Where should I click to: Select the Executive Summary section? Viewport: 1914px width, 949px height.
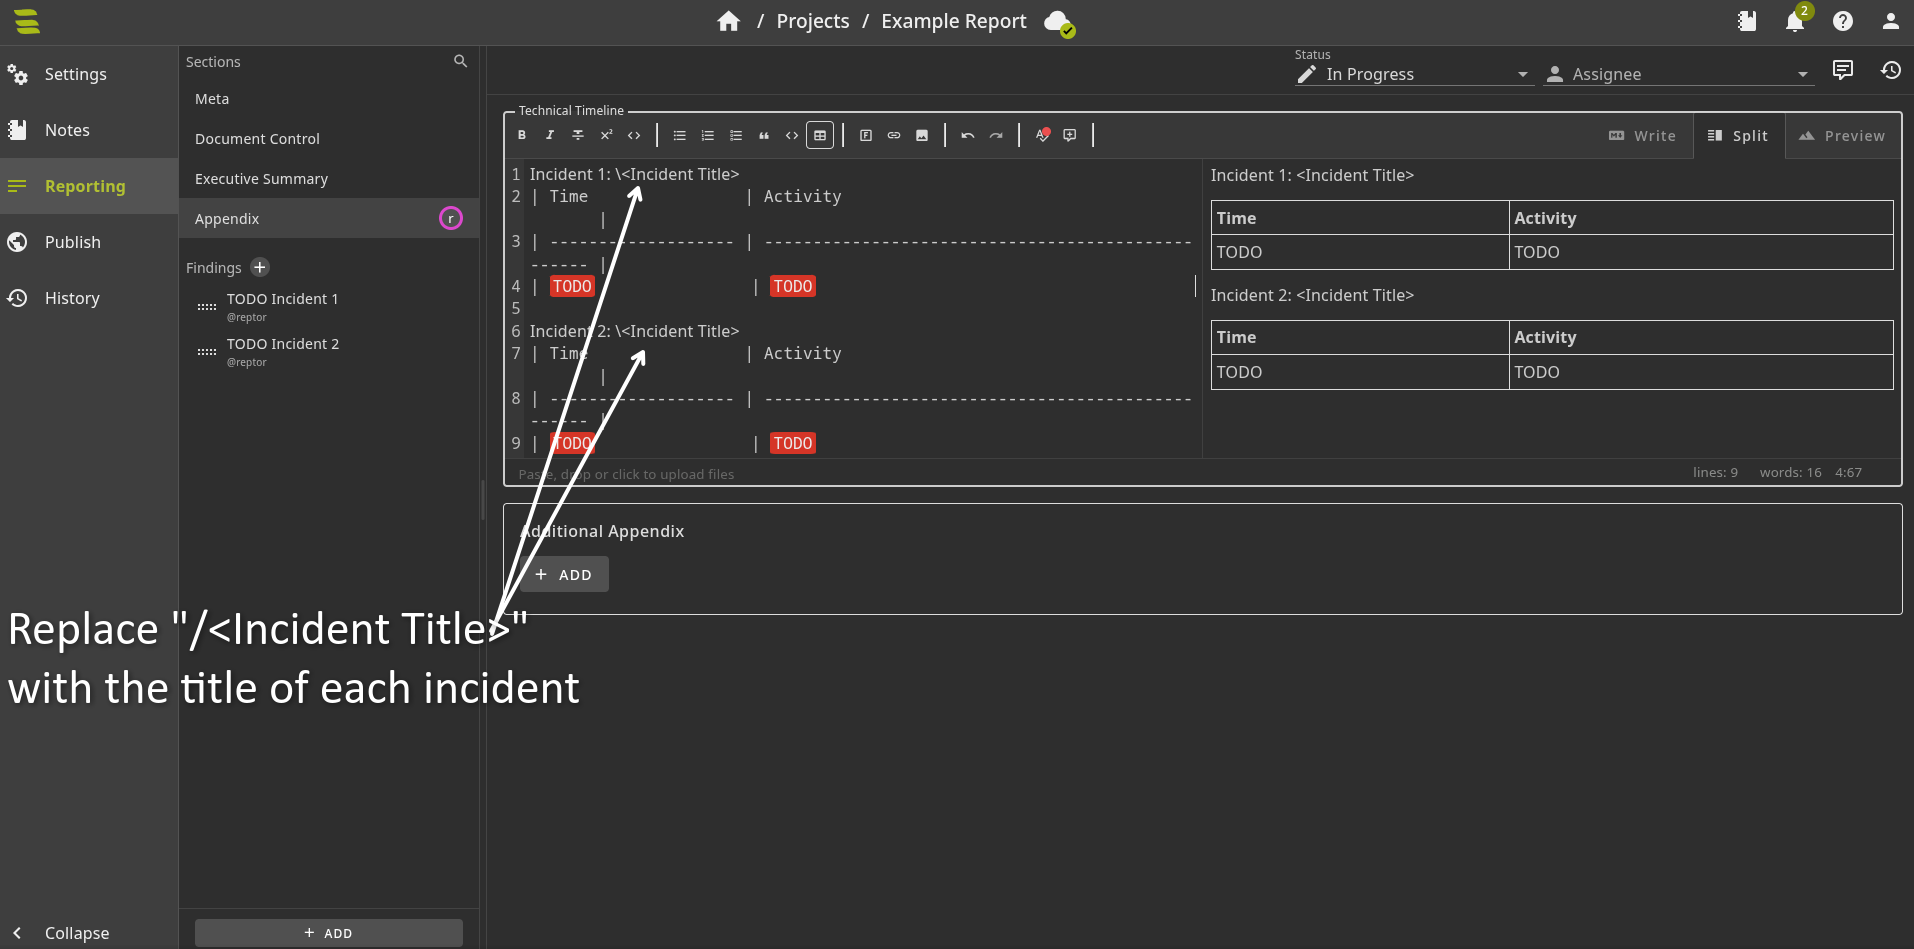pyautogui.click(x=329, y=179)
